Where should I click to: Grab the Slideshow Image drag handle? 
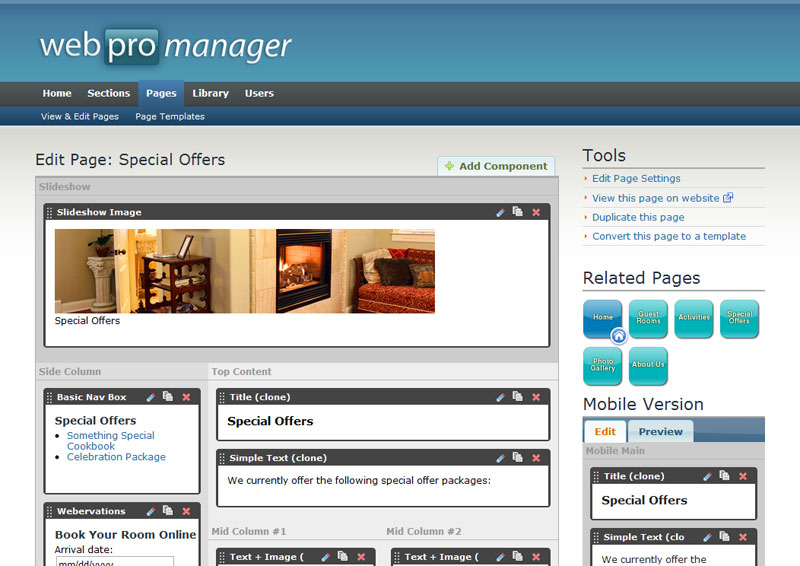pos(49,212)
